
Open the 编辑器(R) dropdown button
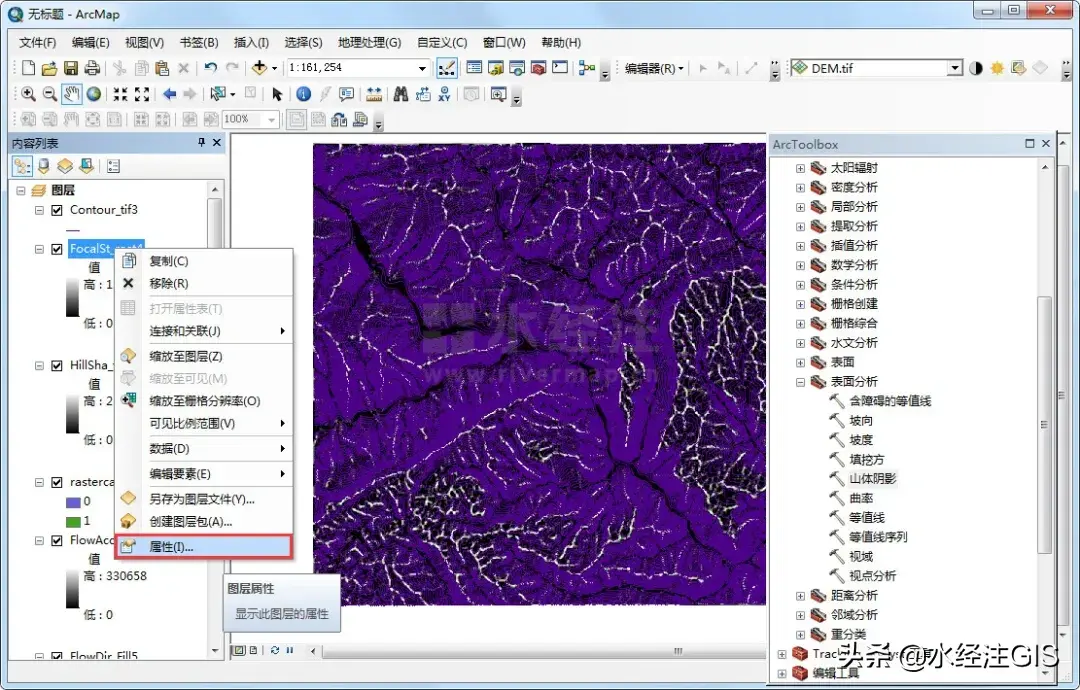pos(654,68)
